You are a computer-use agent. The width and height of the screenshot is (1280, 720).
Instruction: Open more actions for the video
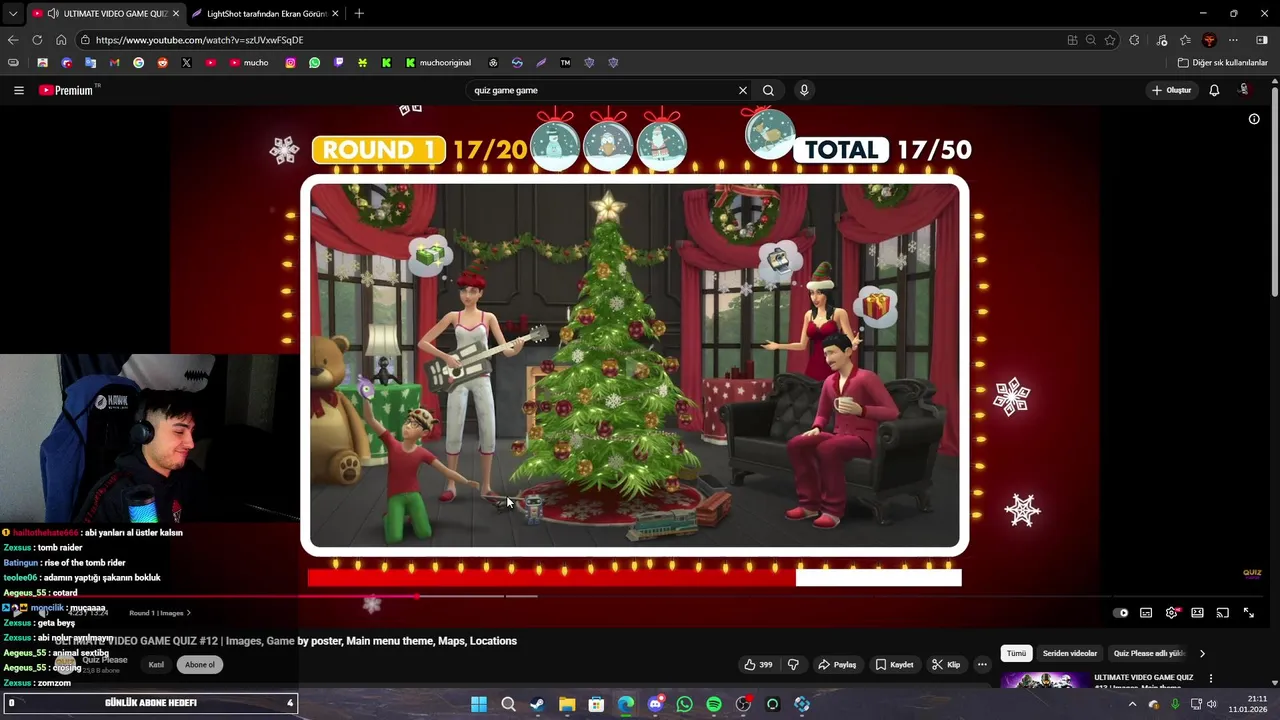982,664
